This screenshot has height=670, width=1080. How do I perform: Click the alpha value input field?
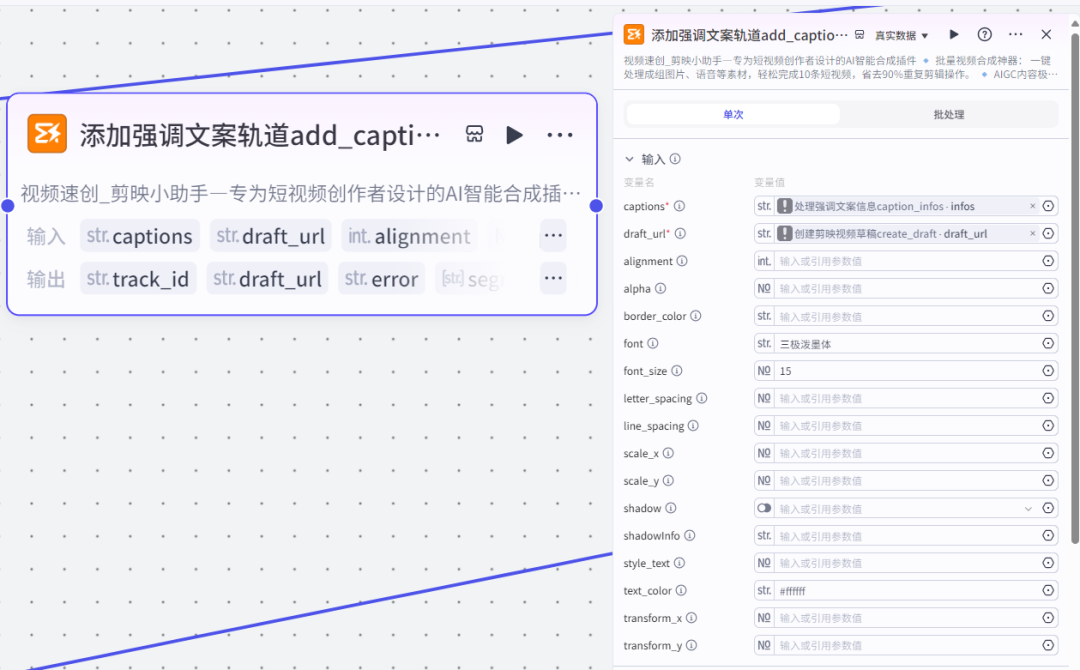pos(906,289)
